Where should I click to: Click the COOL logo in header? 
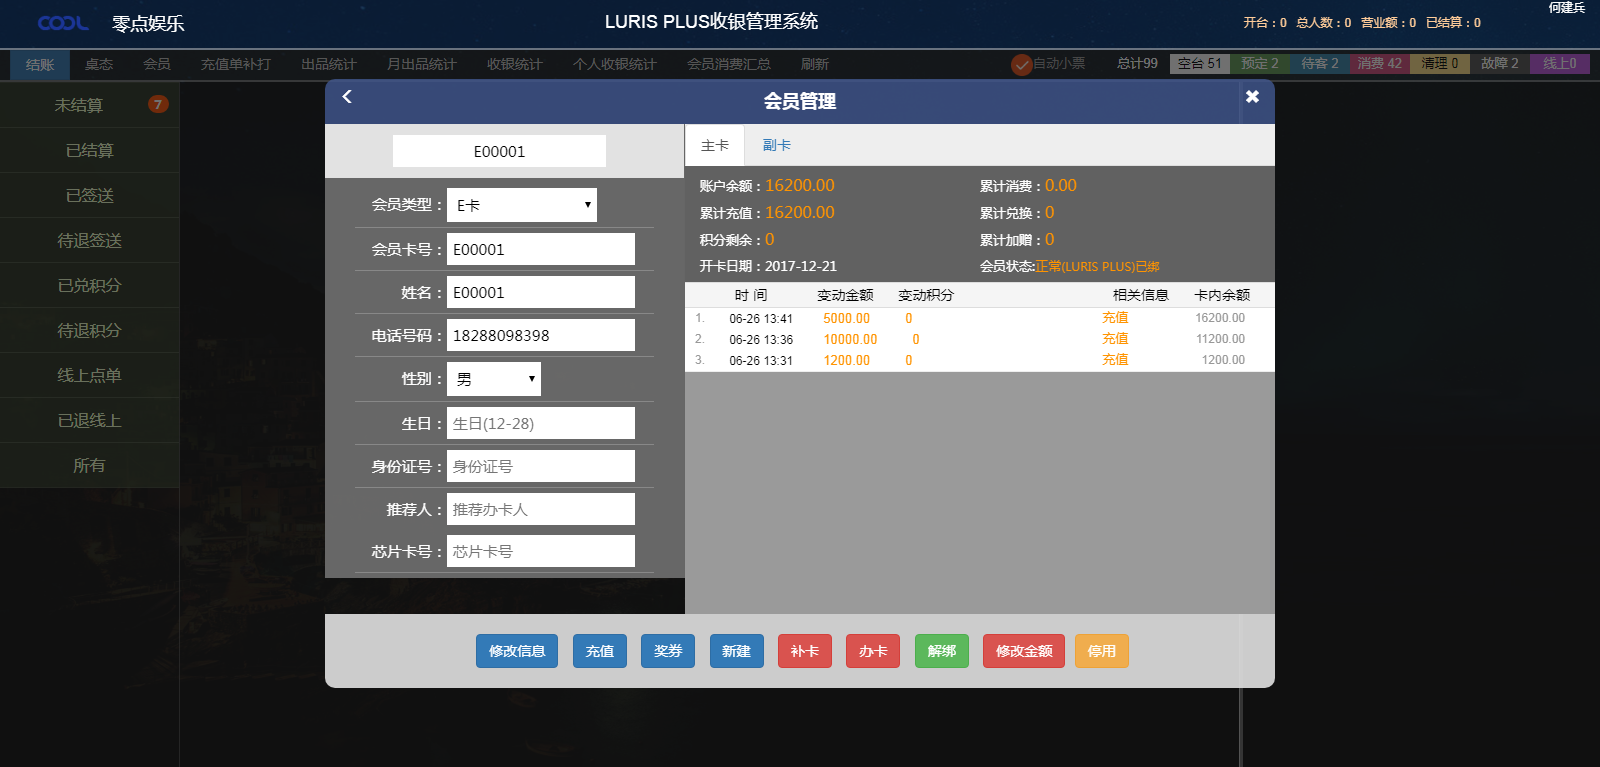62,23
